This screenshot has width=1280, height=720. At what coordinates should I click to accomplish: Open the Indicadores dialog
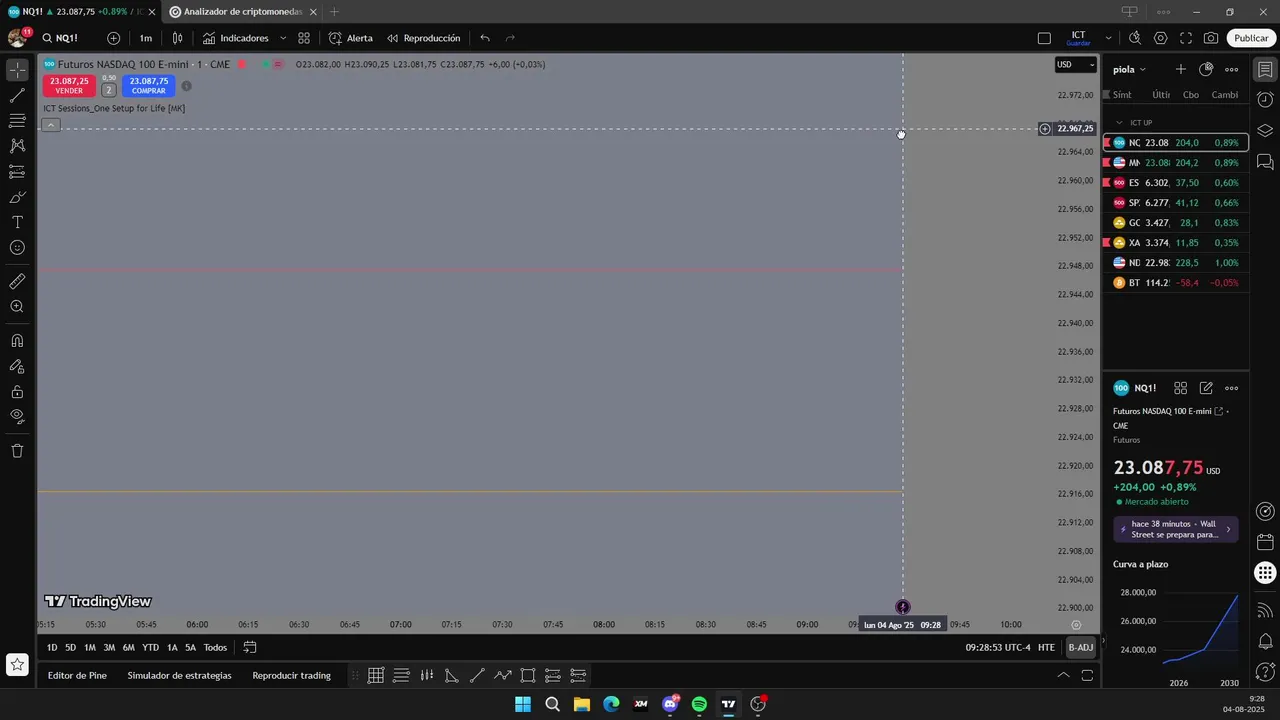pos(236,38)
